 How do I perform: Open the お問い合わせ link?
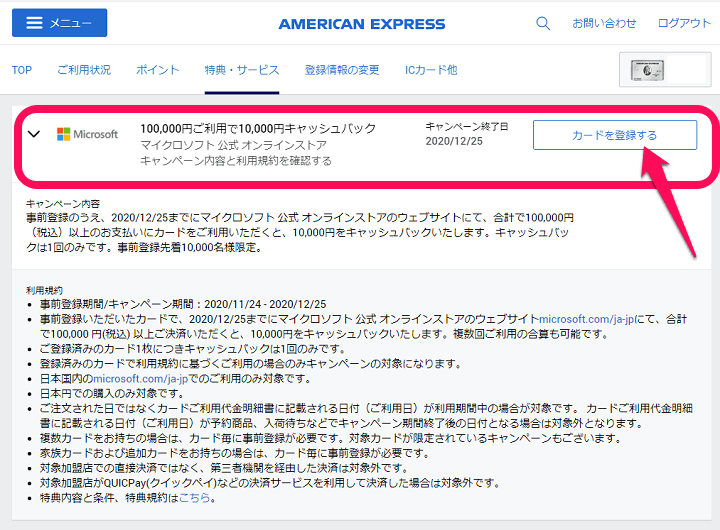point(604,23)
